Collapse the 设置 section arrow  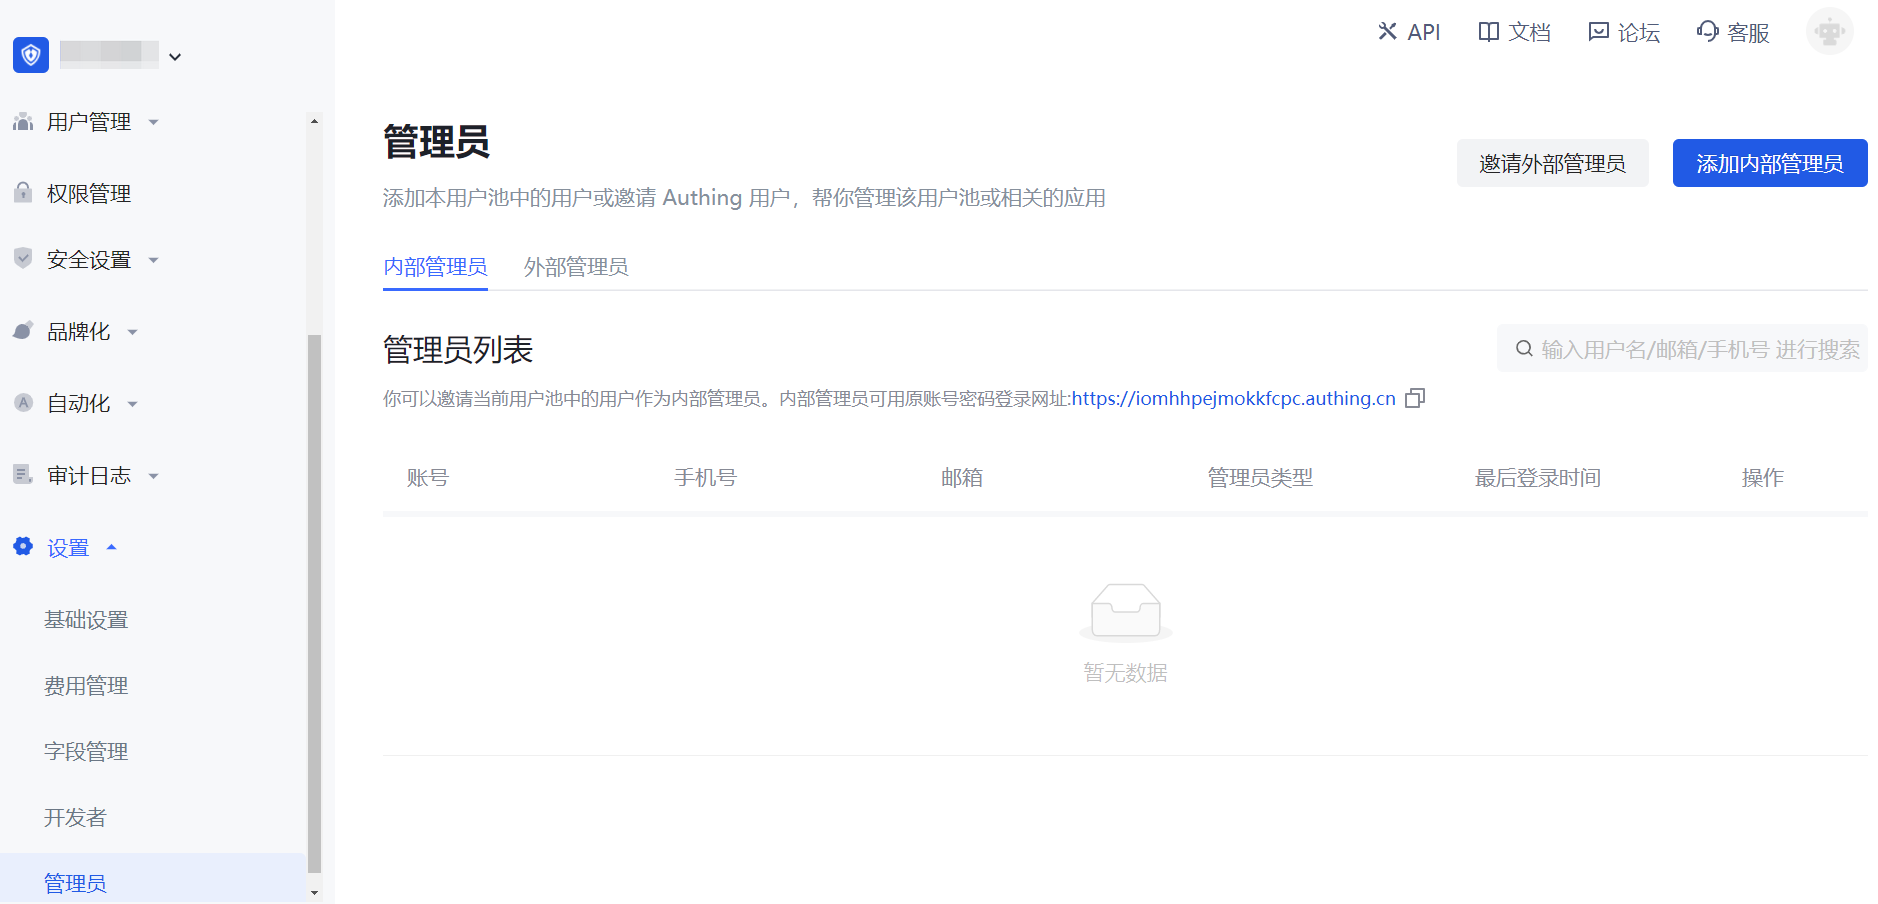[x=112, y=547]
